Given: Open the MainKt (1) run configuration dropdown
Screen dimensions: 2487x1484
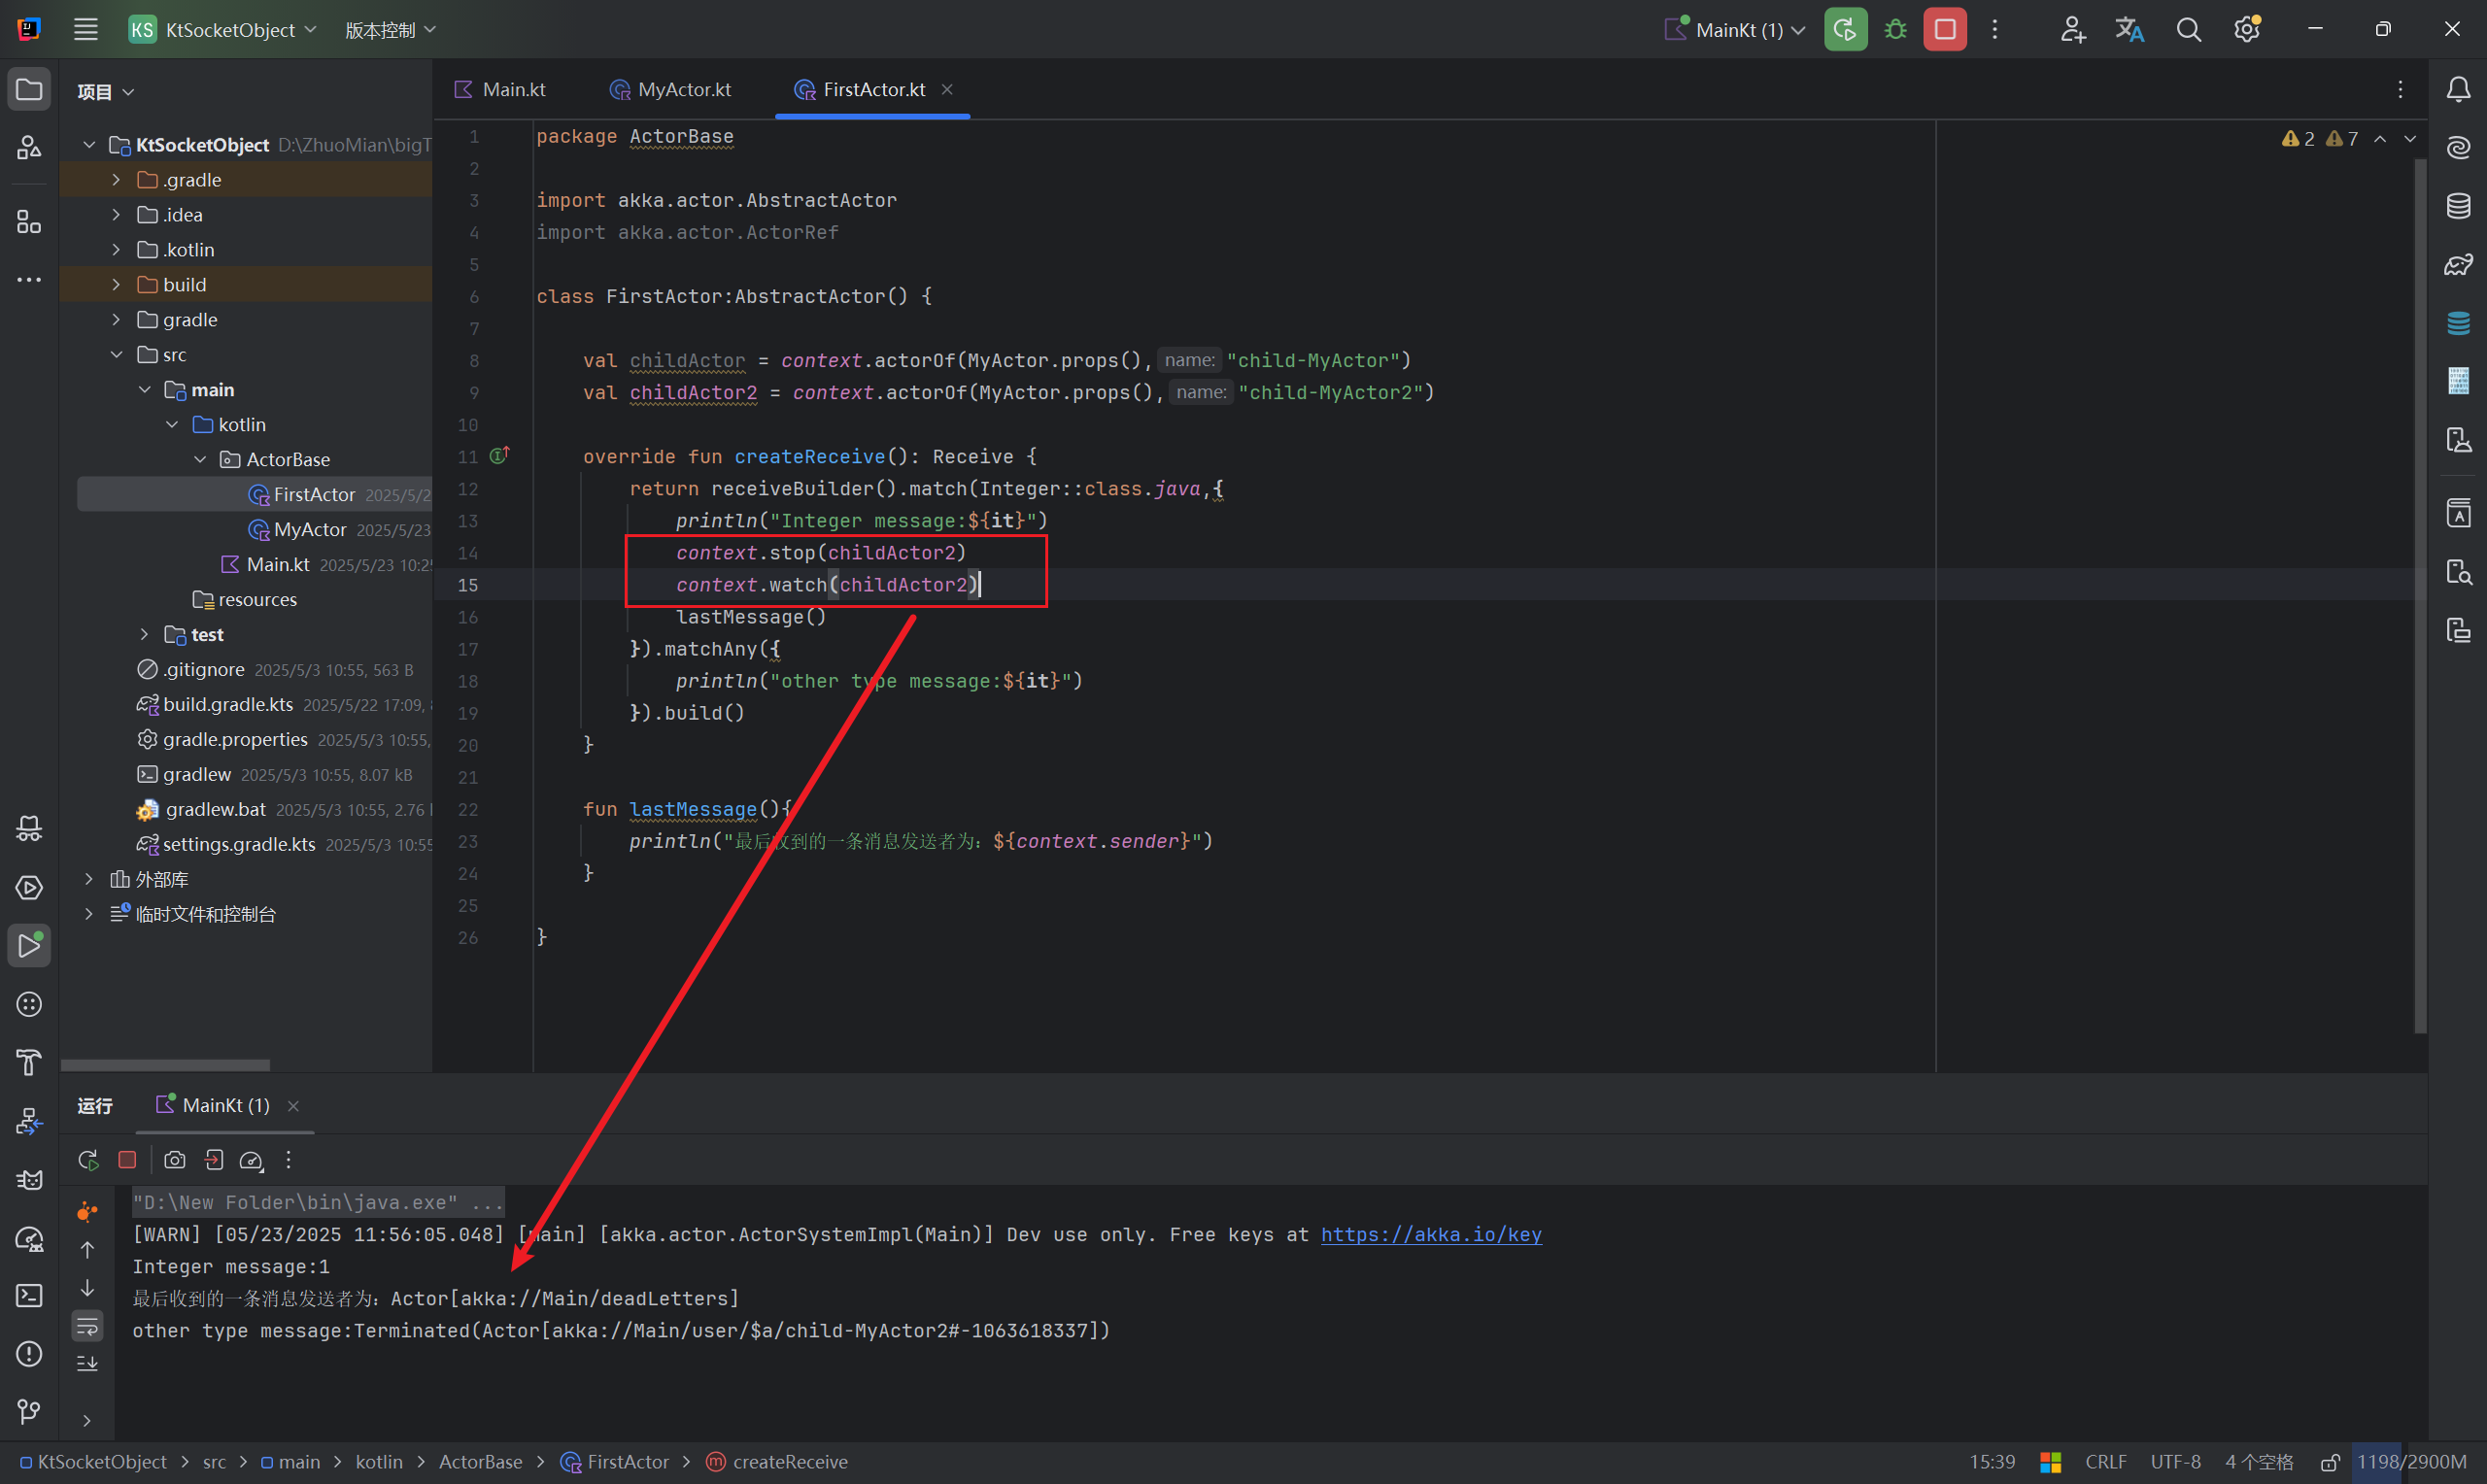Looking at the screenshot, I should (x=1735, y=29).
